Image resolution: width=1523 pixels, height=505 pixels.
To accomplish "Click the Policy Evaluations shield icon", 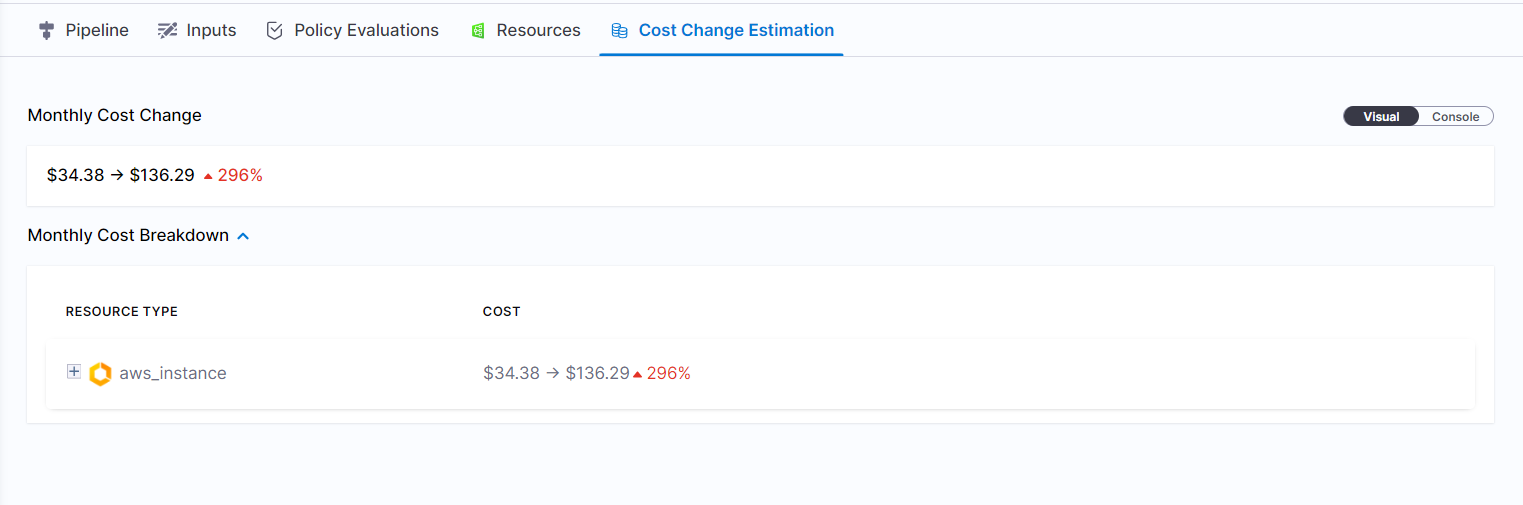I will click(274, 31).
